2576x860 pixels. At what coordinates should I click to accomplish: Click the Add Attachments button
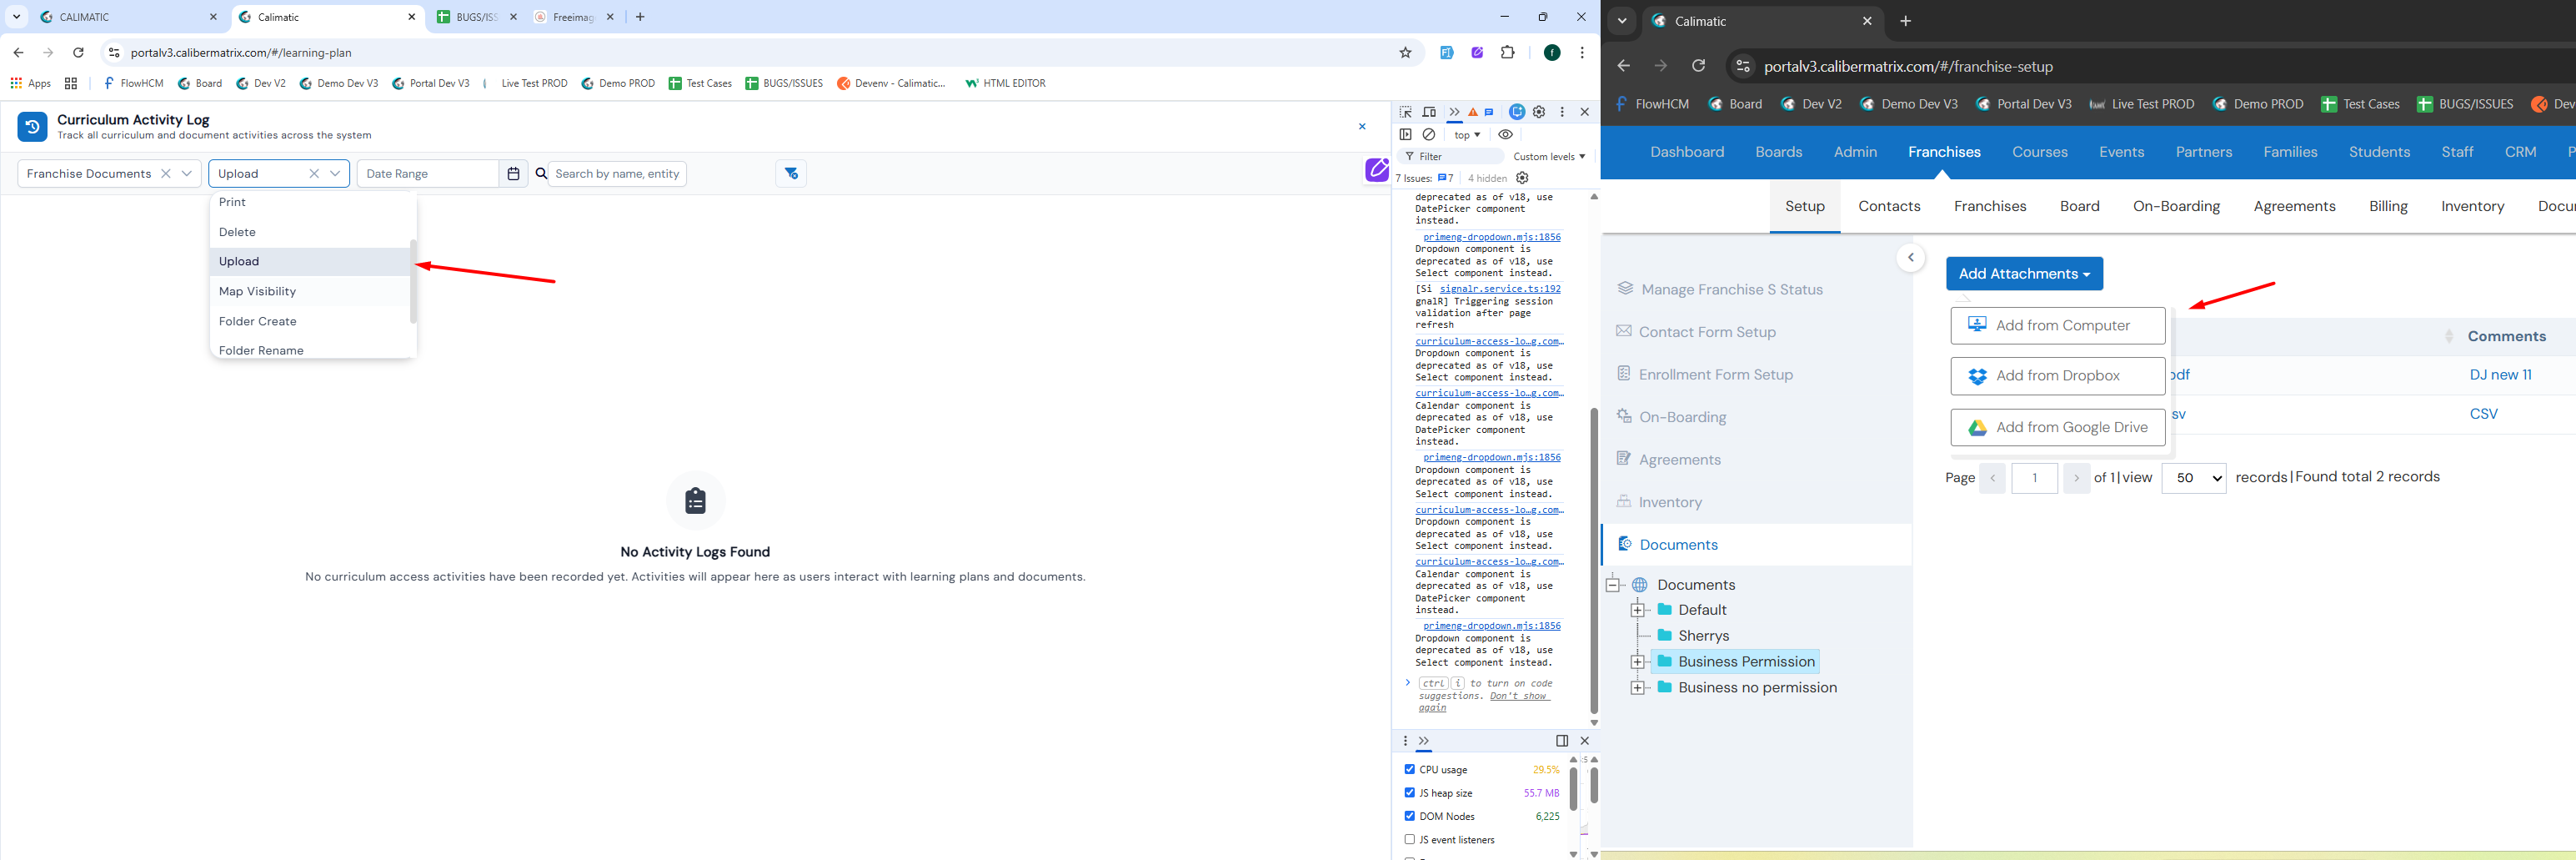2024,274
